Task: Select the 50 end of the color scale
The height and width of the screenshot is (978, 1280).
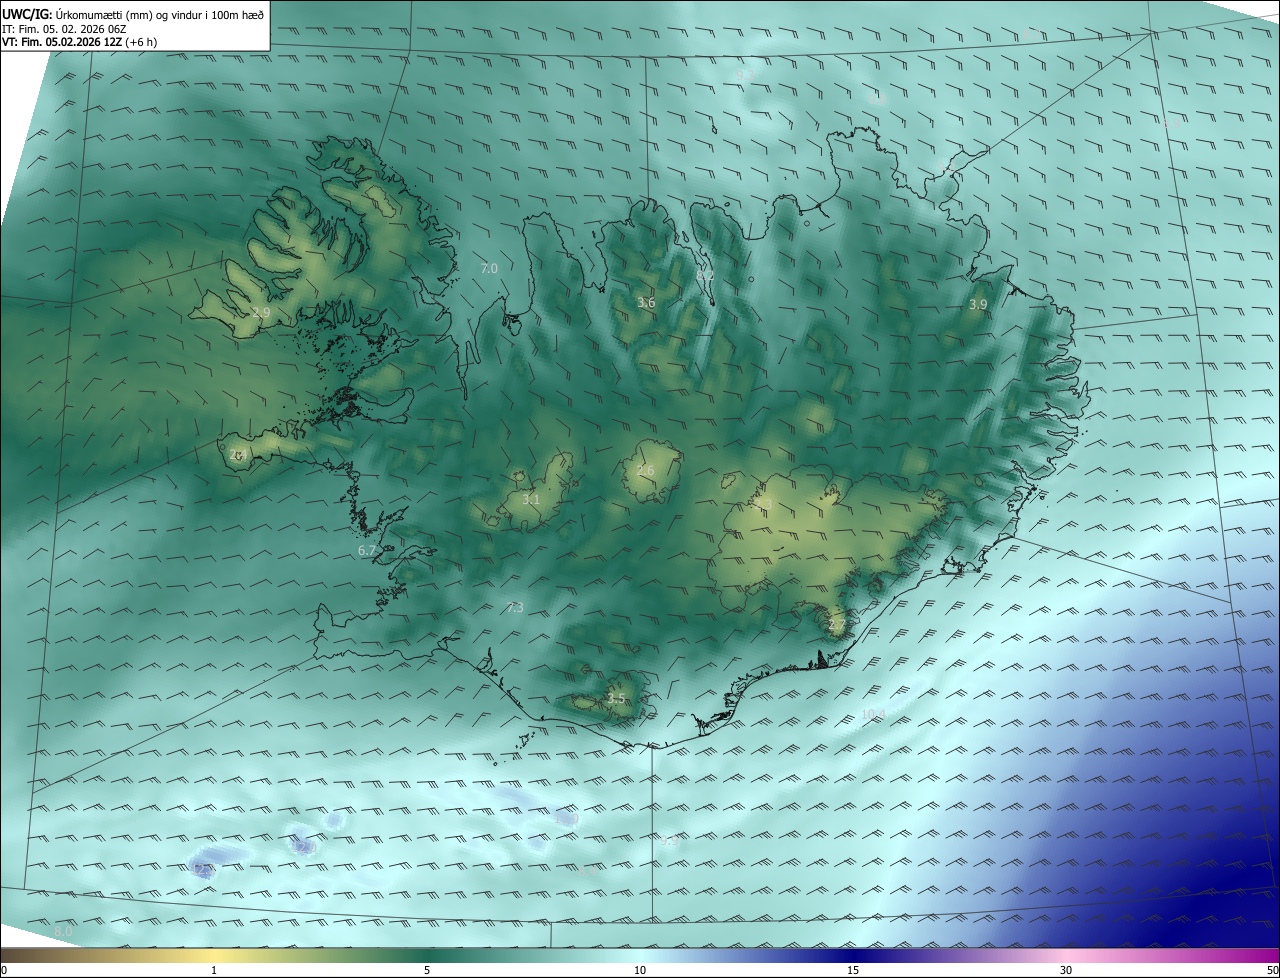Action: coord(1272,970)
